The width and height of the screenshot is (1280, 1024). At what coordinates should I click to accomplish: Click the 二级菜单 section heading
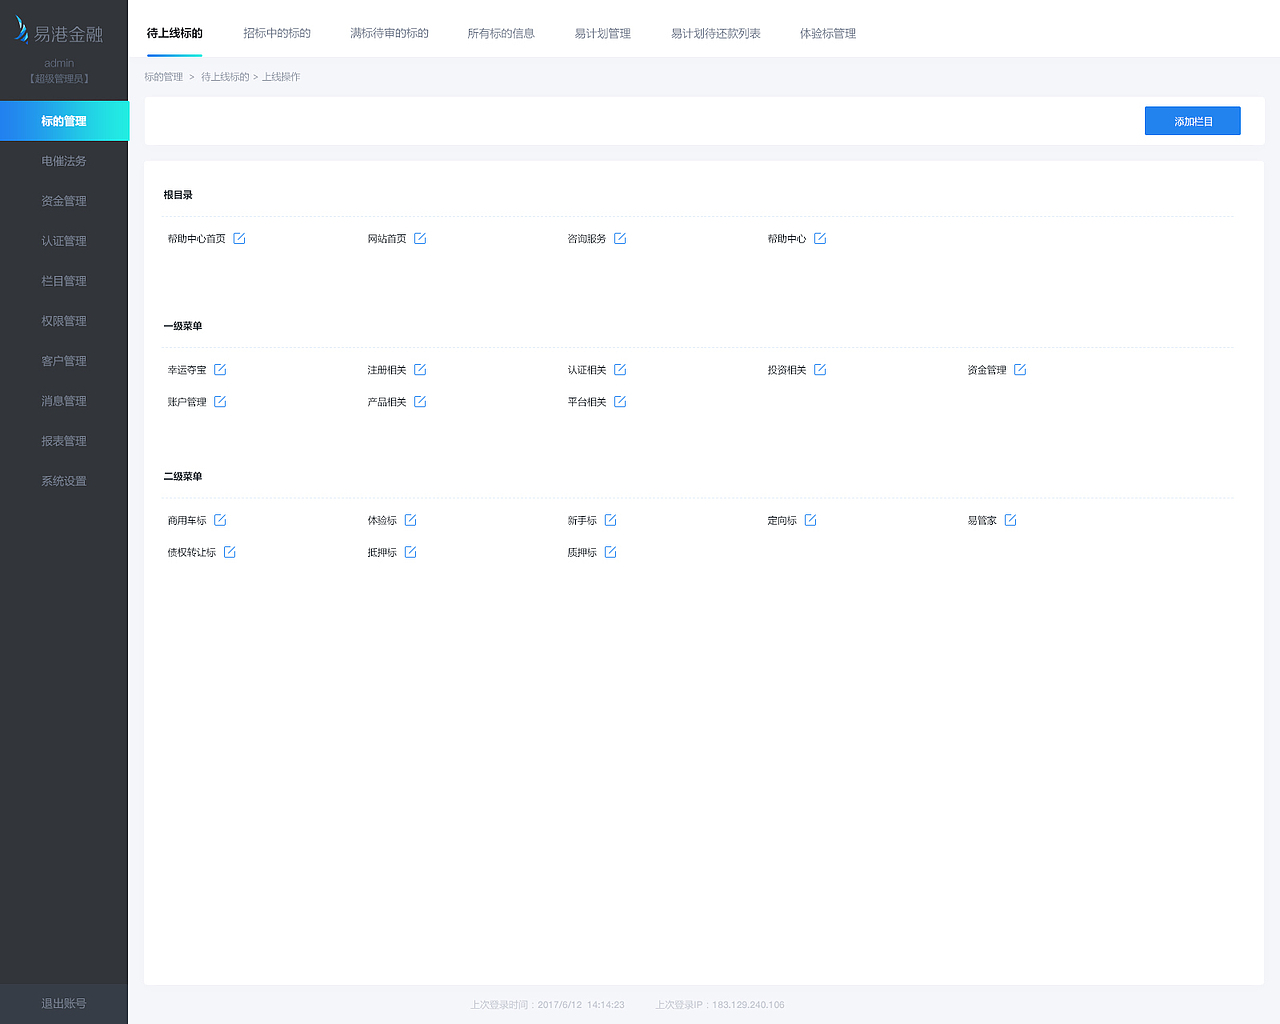pyautogui.click(x=183, y=476)
